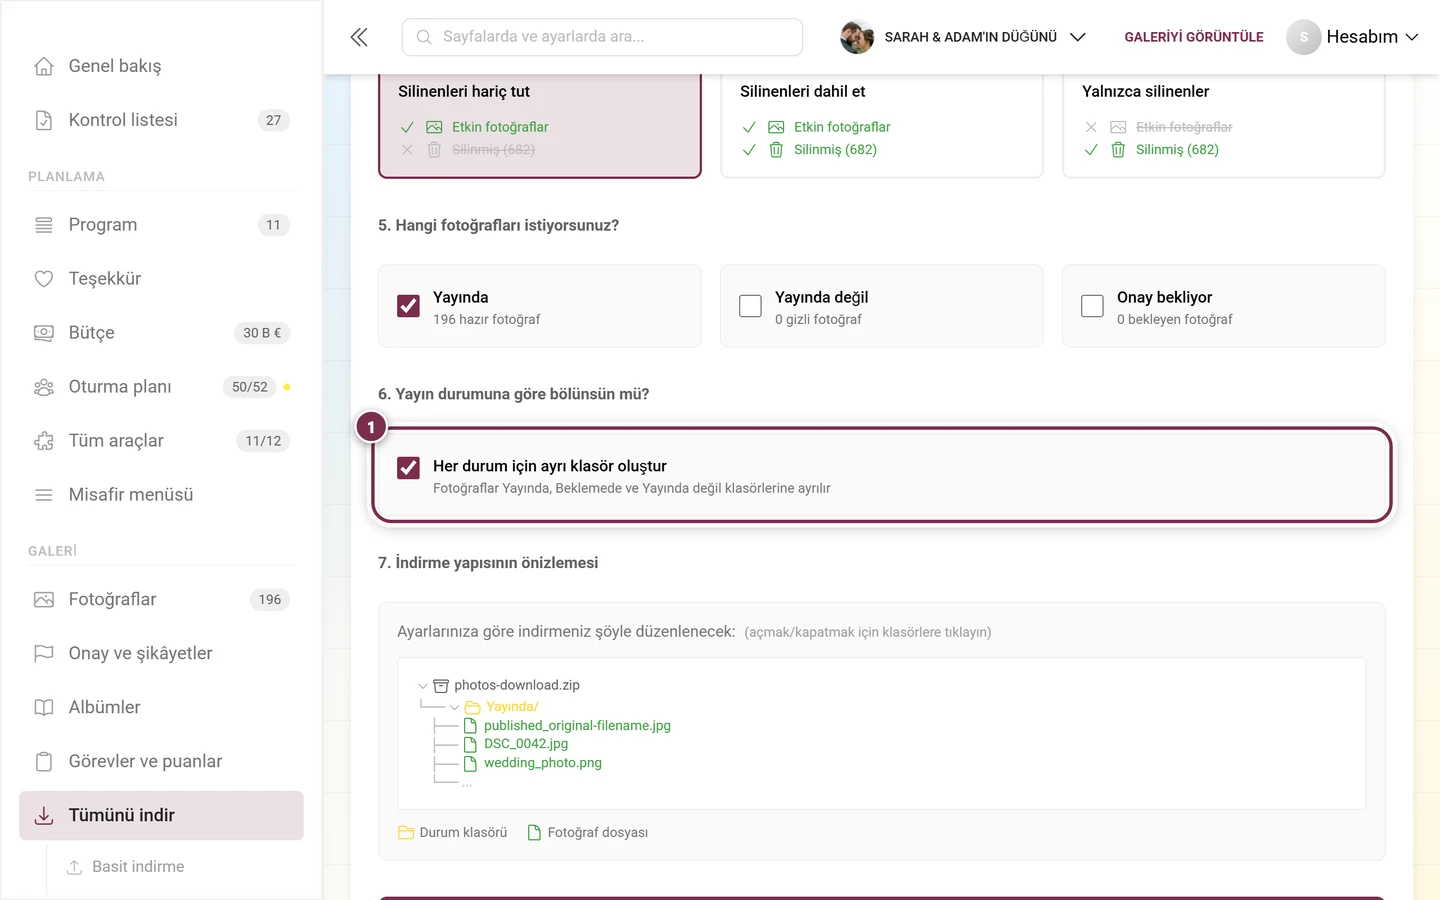
Task: Click the Genel bakış home icon
Action: (44, 66)
